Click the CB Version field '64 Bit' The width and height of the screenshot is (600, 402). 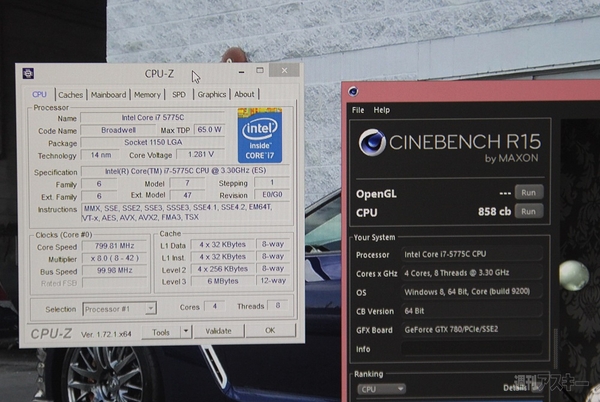pos(471,311)
